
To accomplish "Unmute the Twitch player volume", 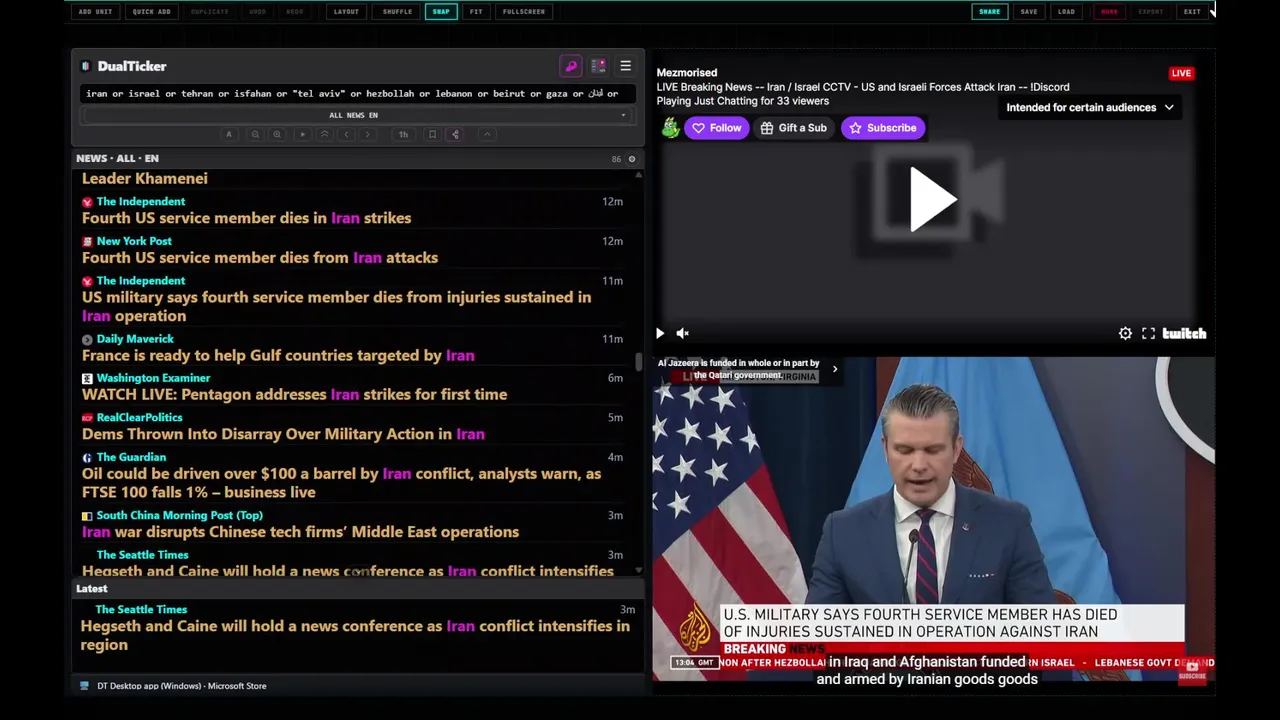I will (x=683, y=334).
